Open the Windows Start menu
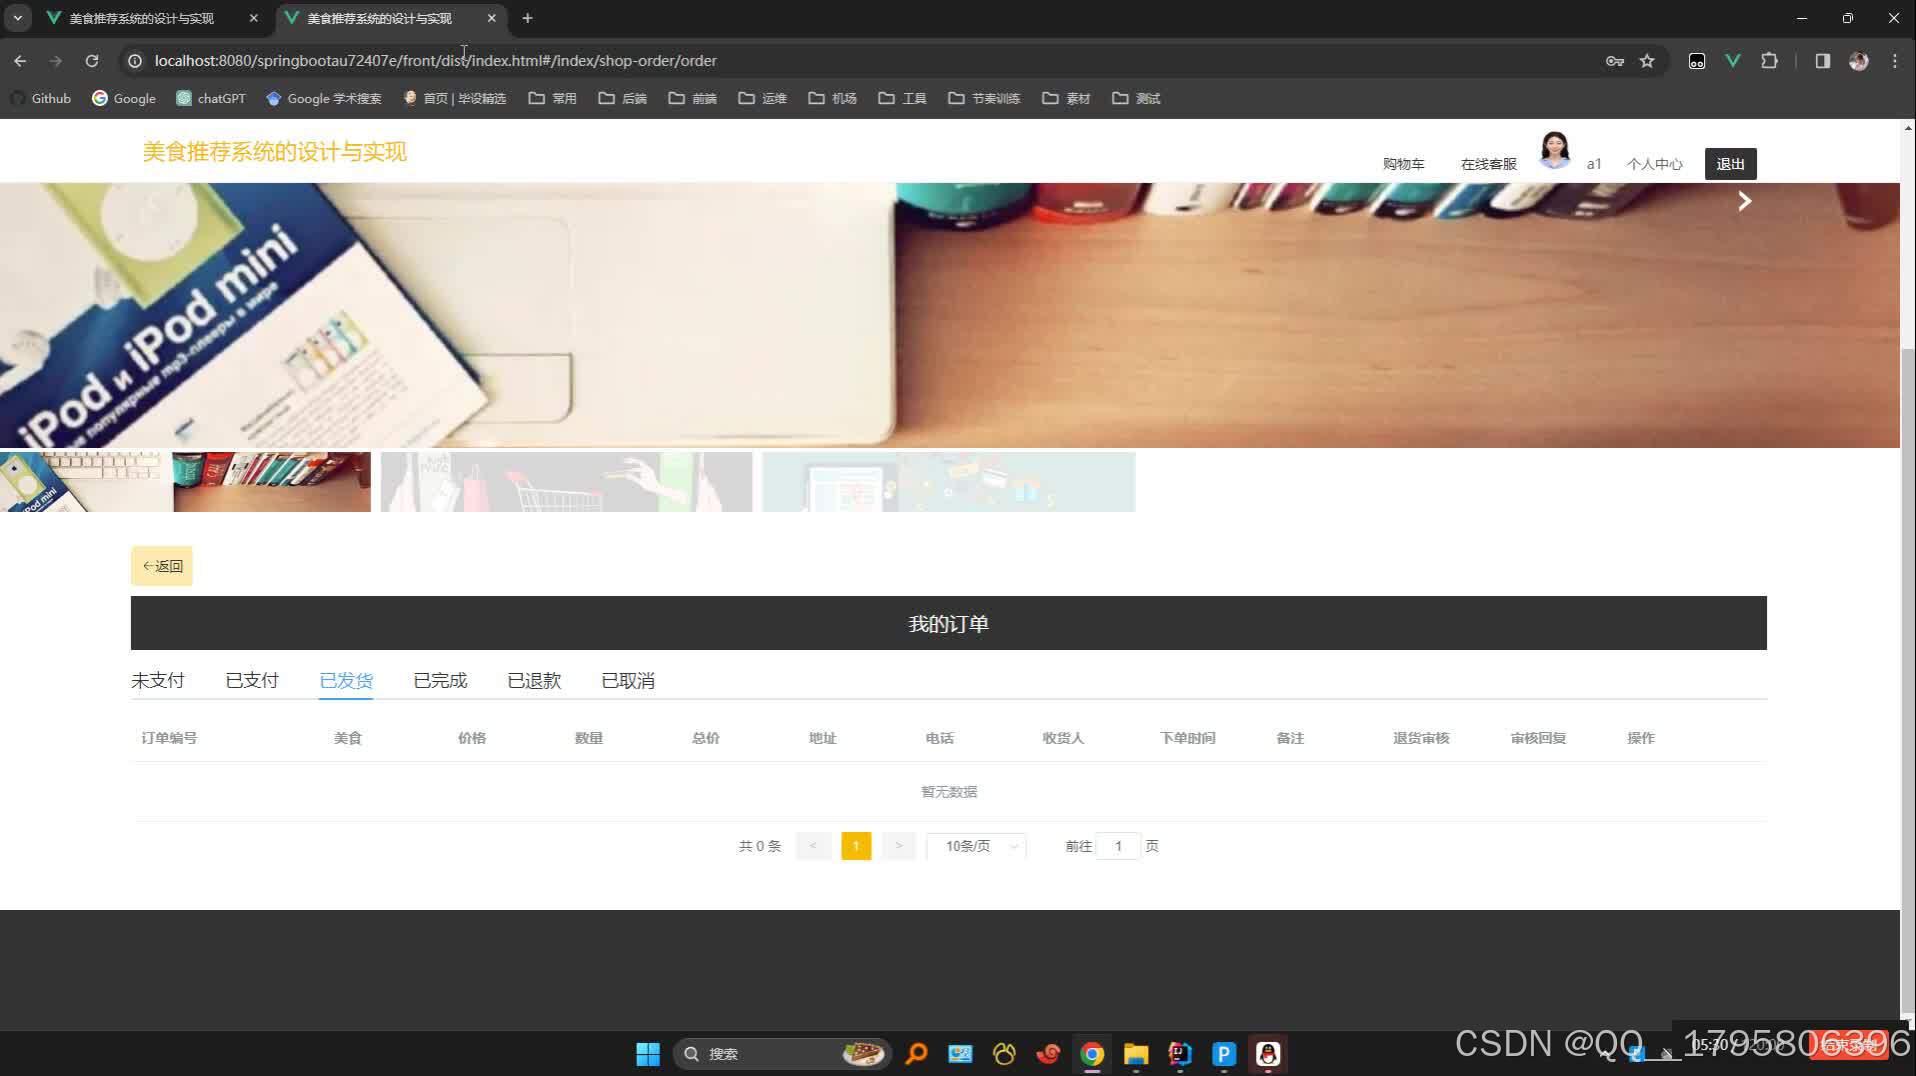The height and width of the screenshot is (1076, 1916). coord(648,1054)
